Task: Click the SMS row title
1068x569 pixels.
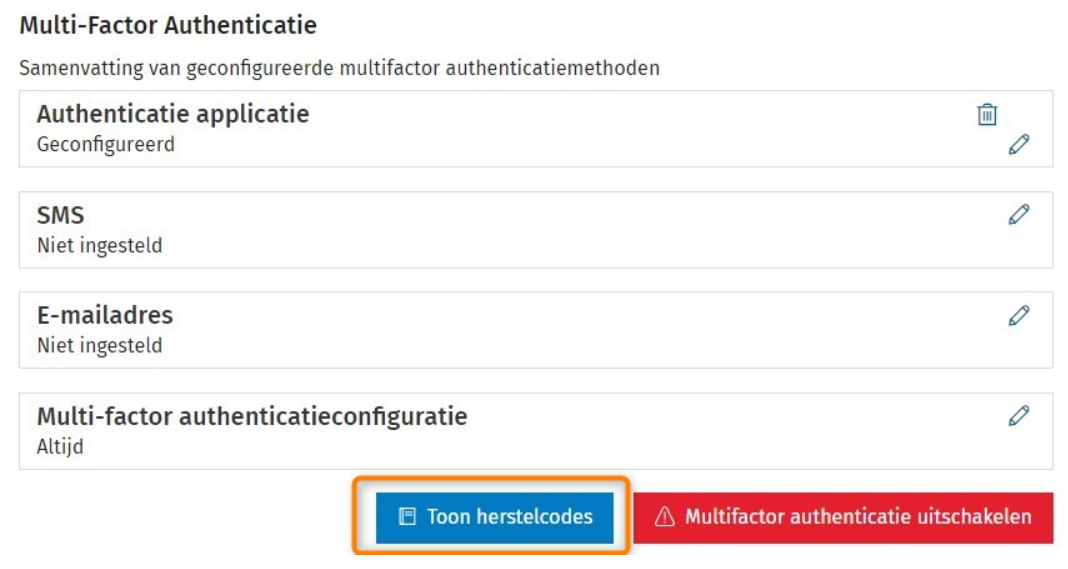Action: click(60, 215)
